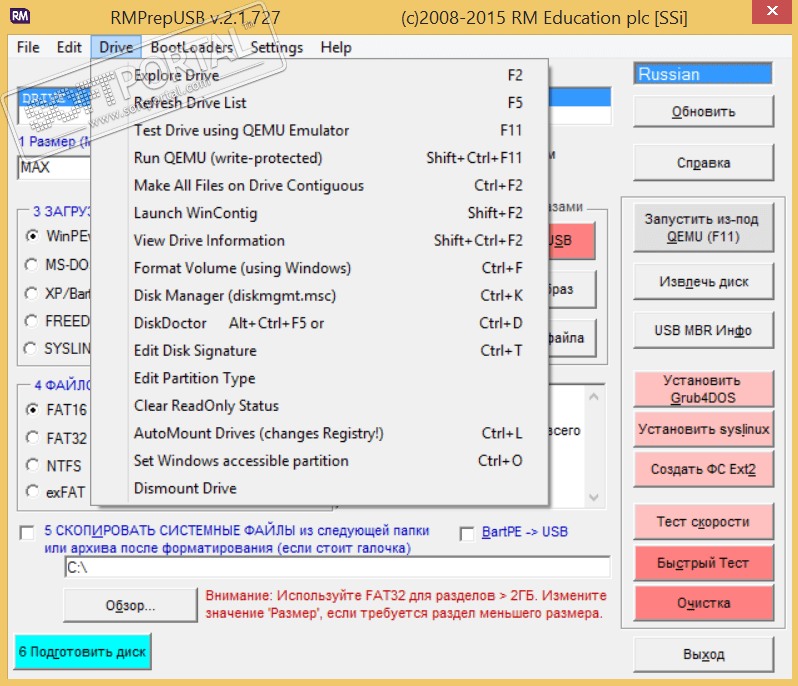Select FAT16 file system radio
798x686 pixels.
33,410
